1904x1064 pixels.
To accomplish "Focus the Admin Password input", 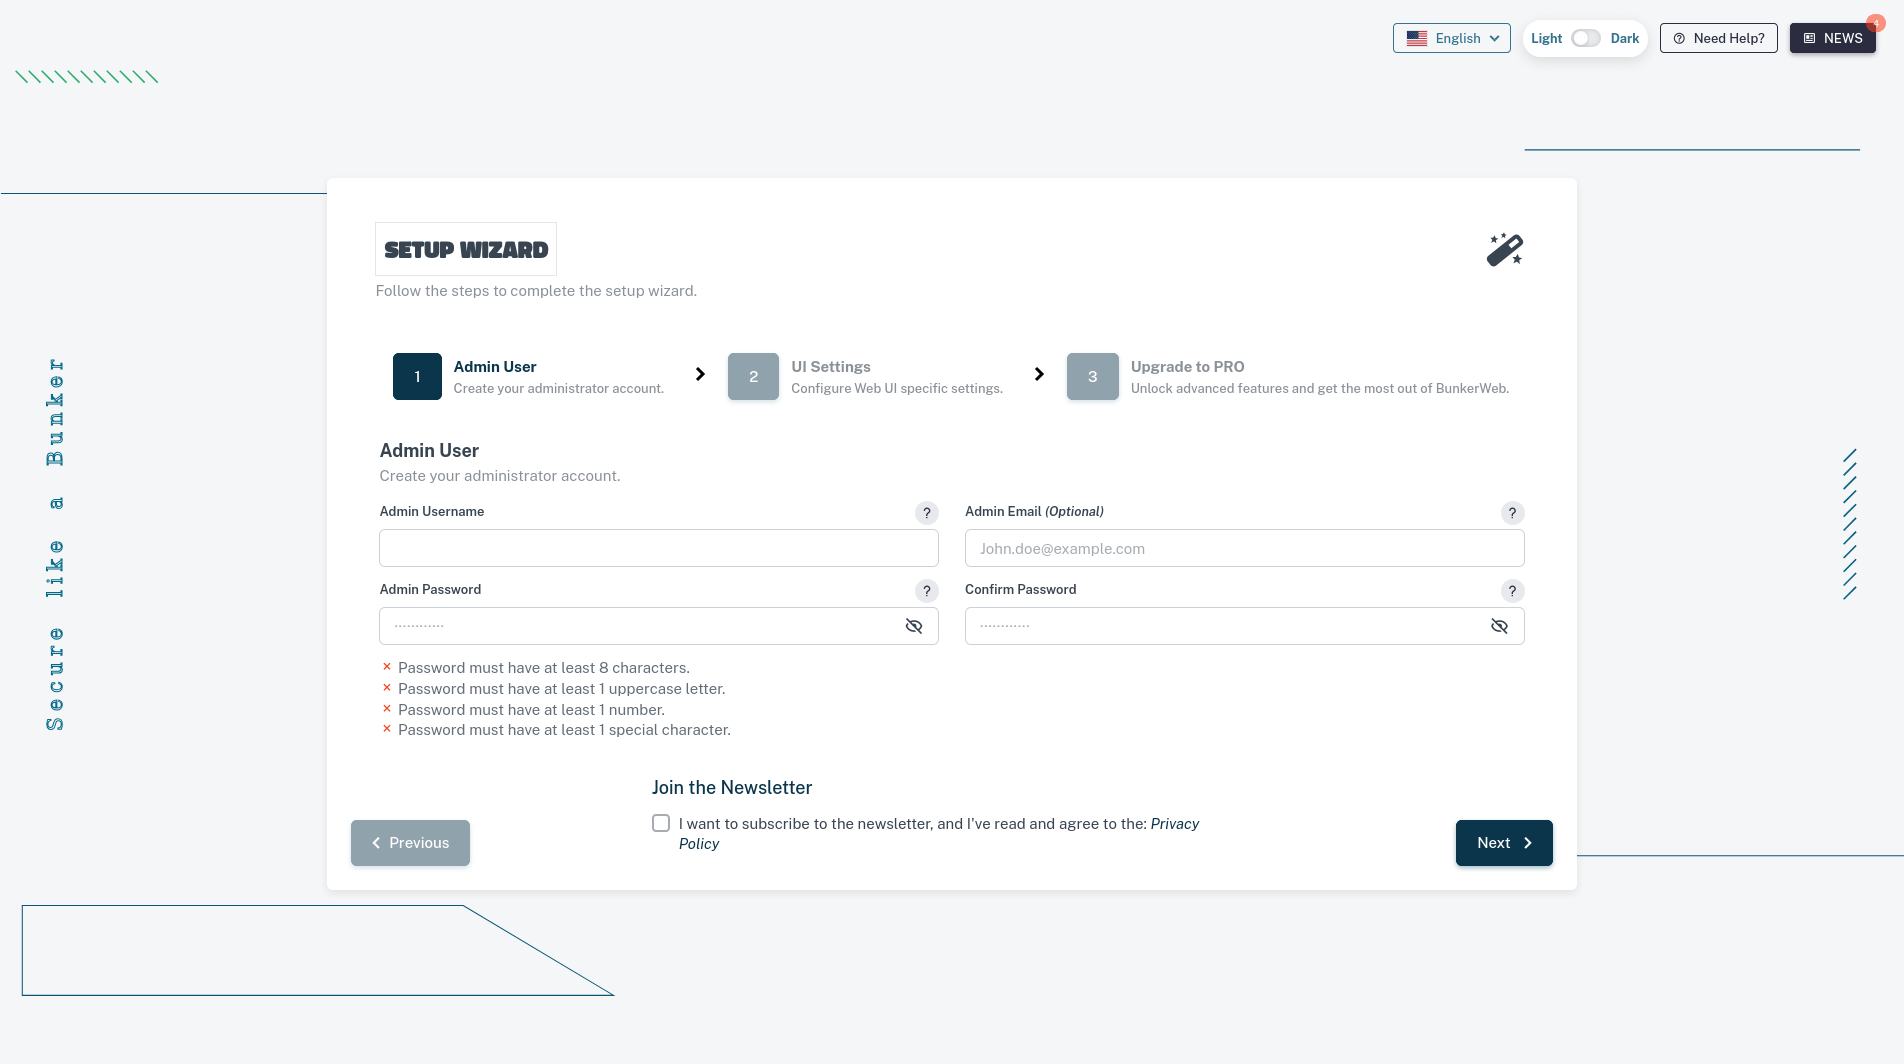I will (640, 626).
